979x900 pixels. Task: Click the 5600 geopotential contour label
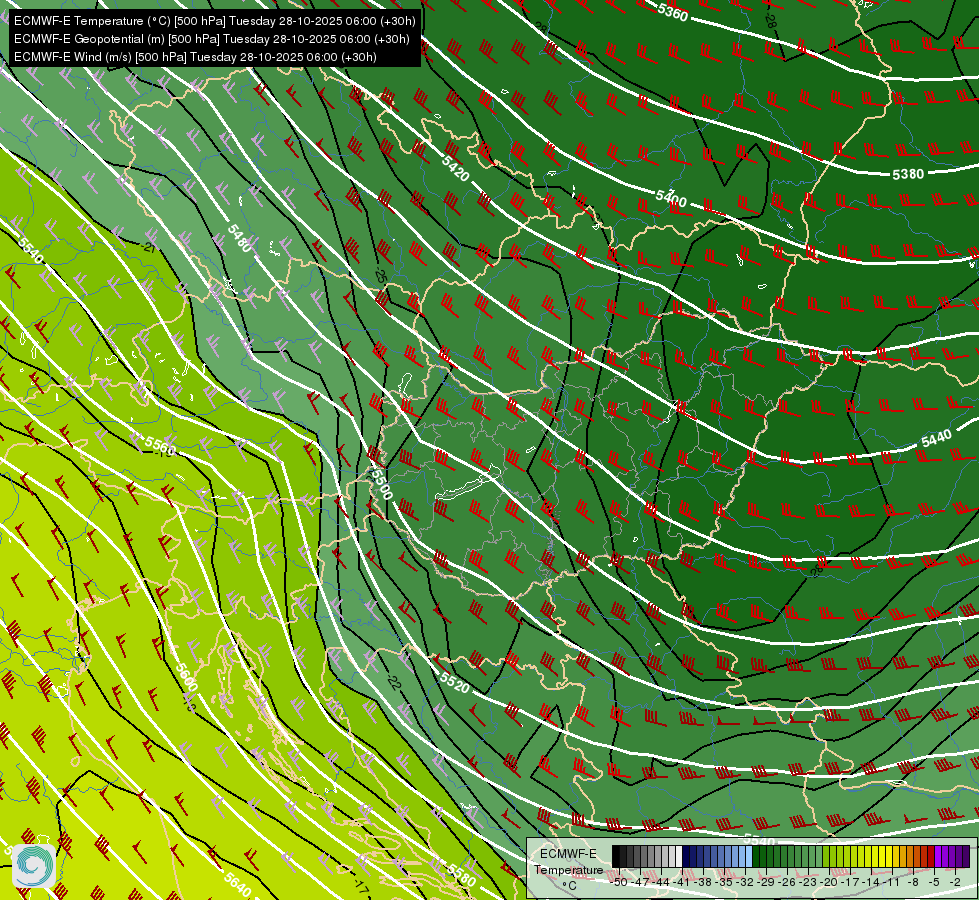186,678
